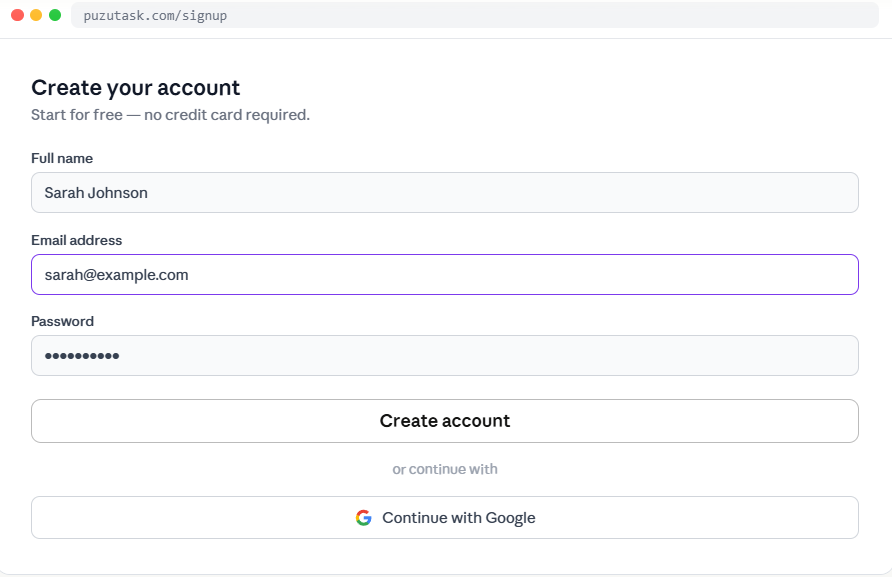
Task: Click the Full name label
Action: point(62,158)
